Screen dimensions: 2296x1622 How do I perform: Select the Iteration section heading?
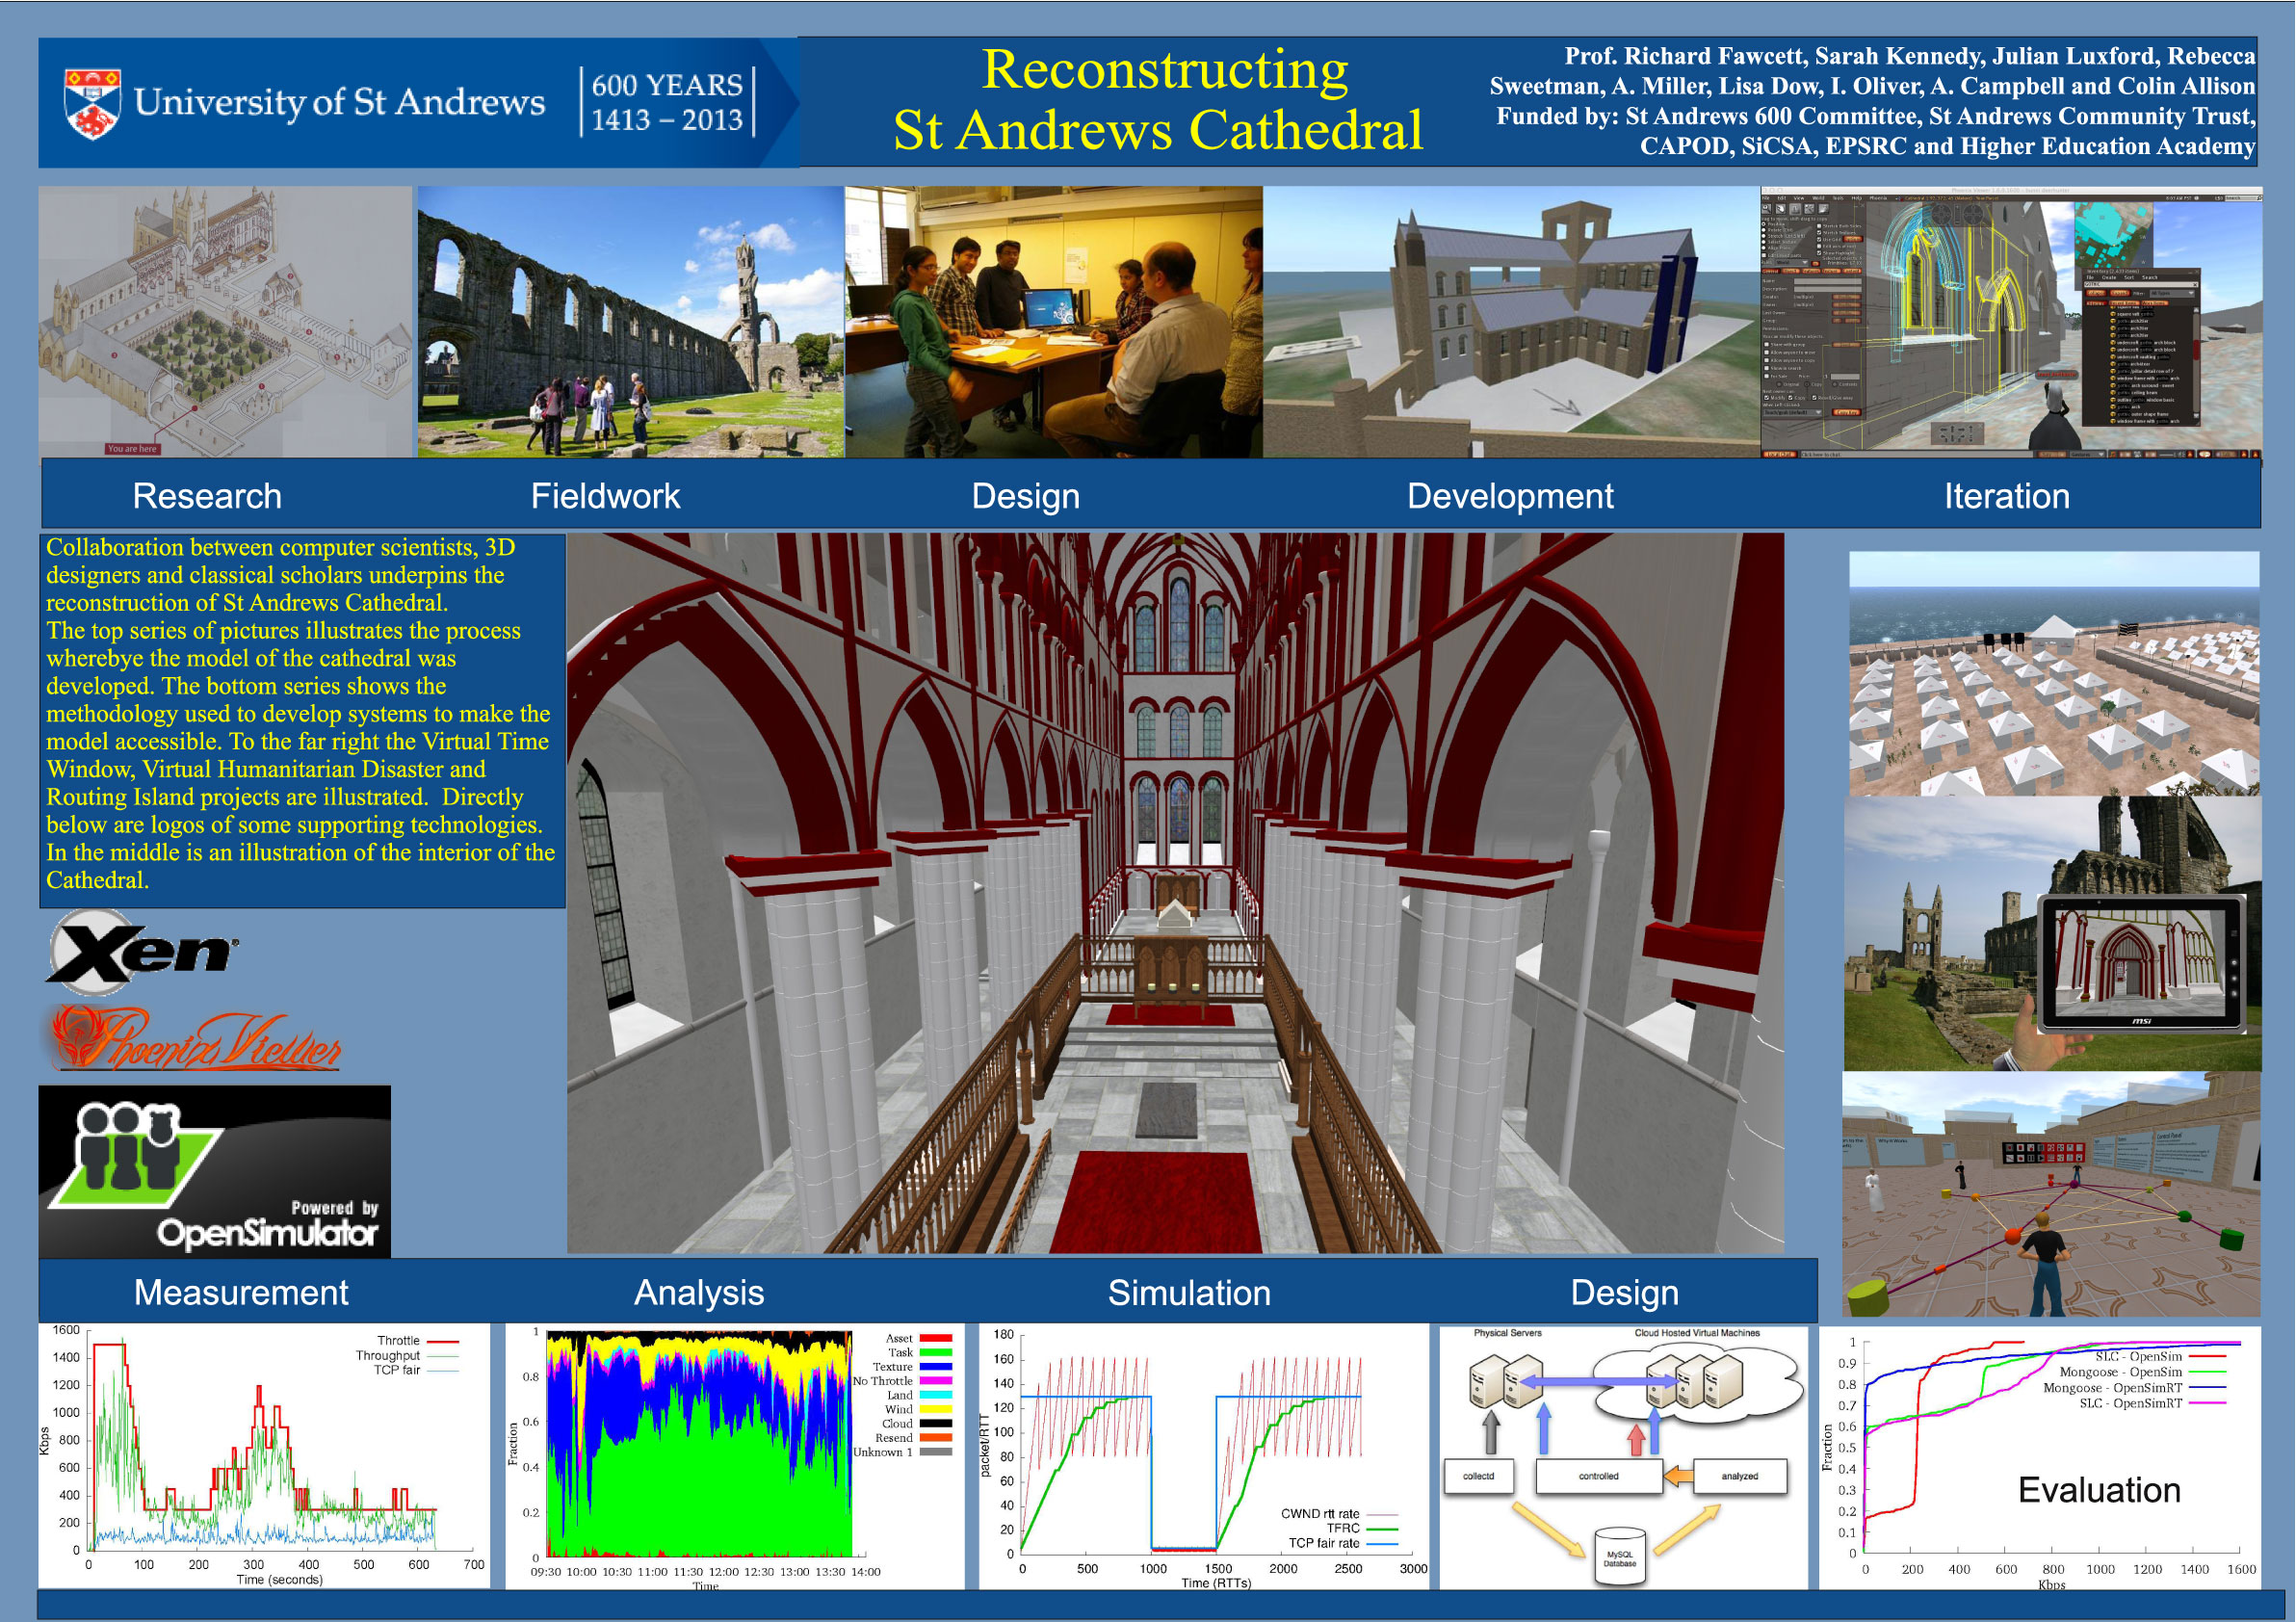click(x=2006, y=496)
